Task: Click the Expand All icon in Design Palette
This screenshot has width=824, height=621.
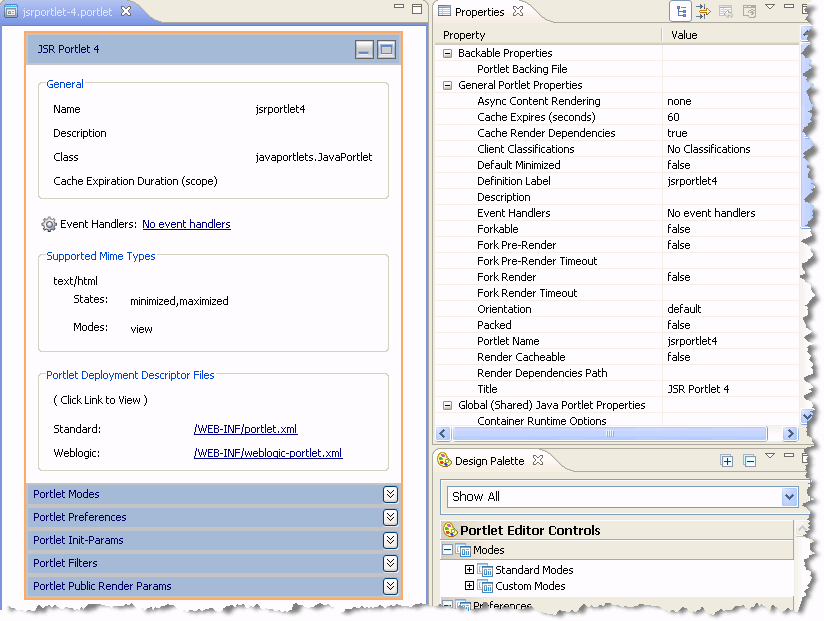Action: 727,461
